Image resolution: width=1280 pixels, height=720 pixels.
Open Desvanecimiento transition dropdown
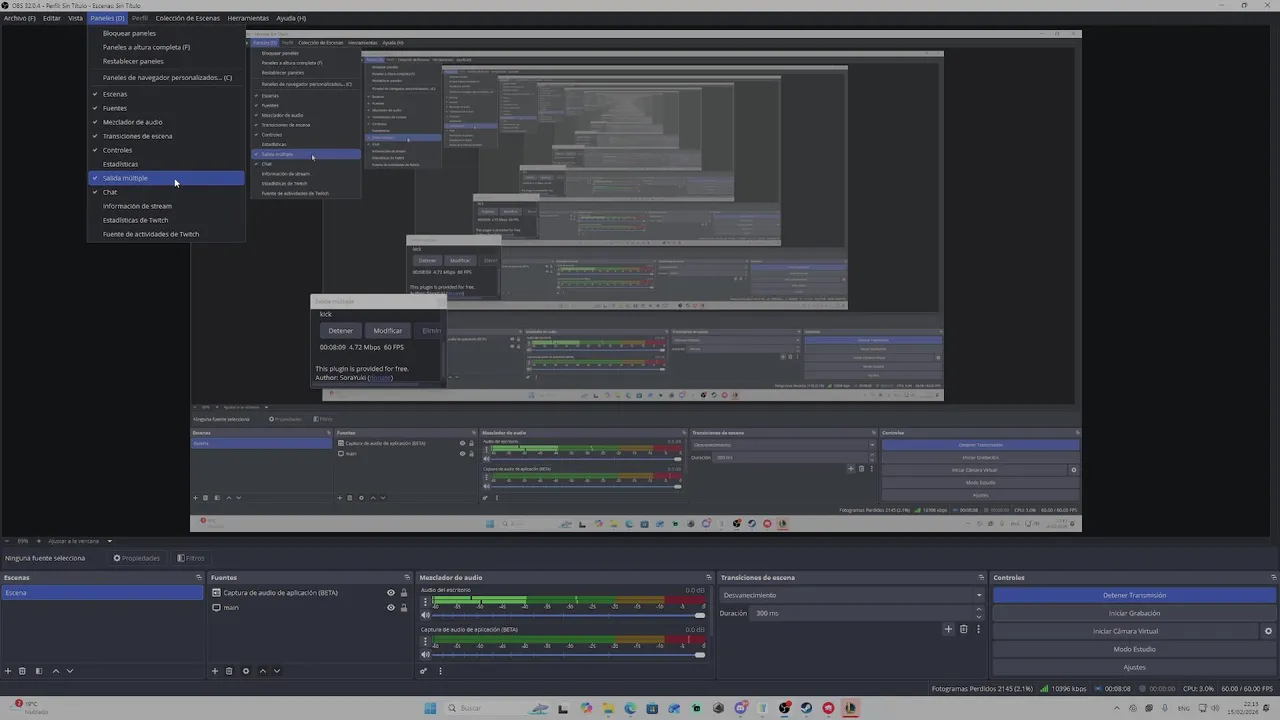pyautogui.click(x=852, y=595)
